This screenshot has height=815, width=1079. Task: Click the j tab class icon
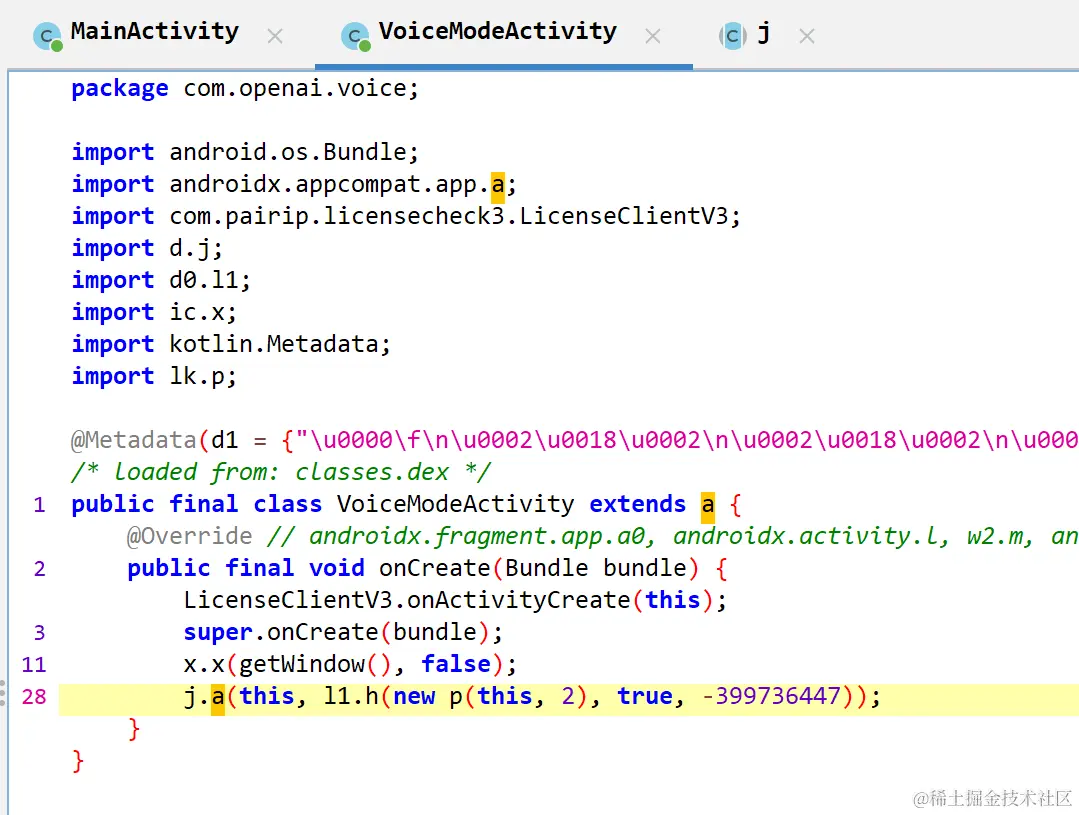coord(733,36)
